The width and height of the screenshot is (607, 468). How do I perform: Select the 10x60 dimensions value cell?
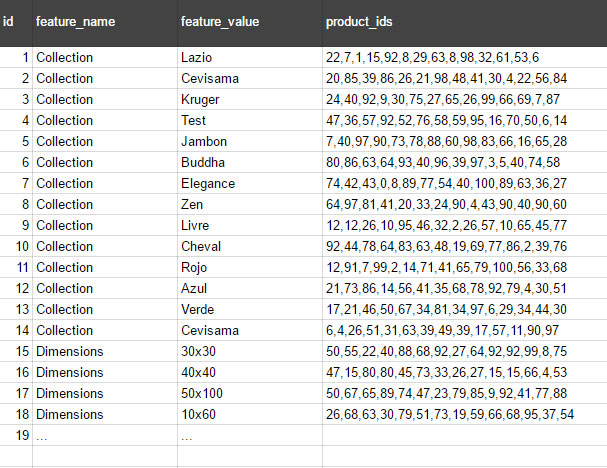pos(250,414)
